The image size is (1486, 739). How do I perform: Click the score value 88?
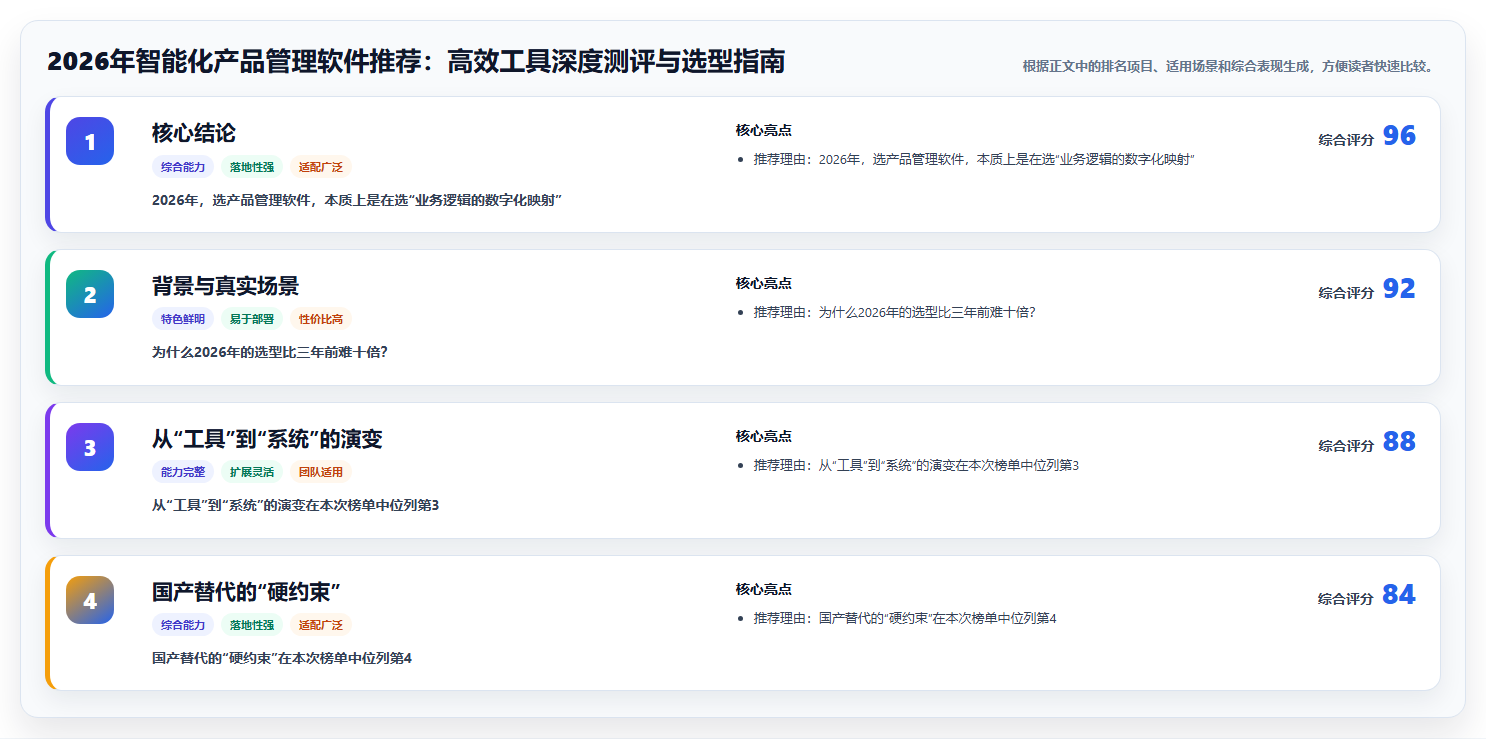click(x=1399, y=442)
